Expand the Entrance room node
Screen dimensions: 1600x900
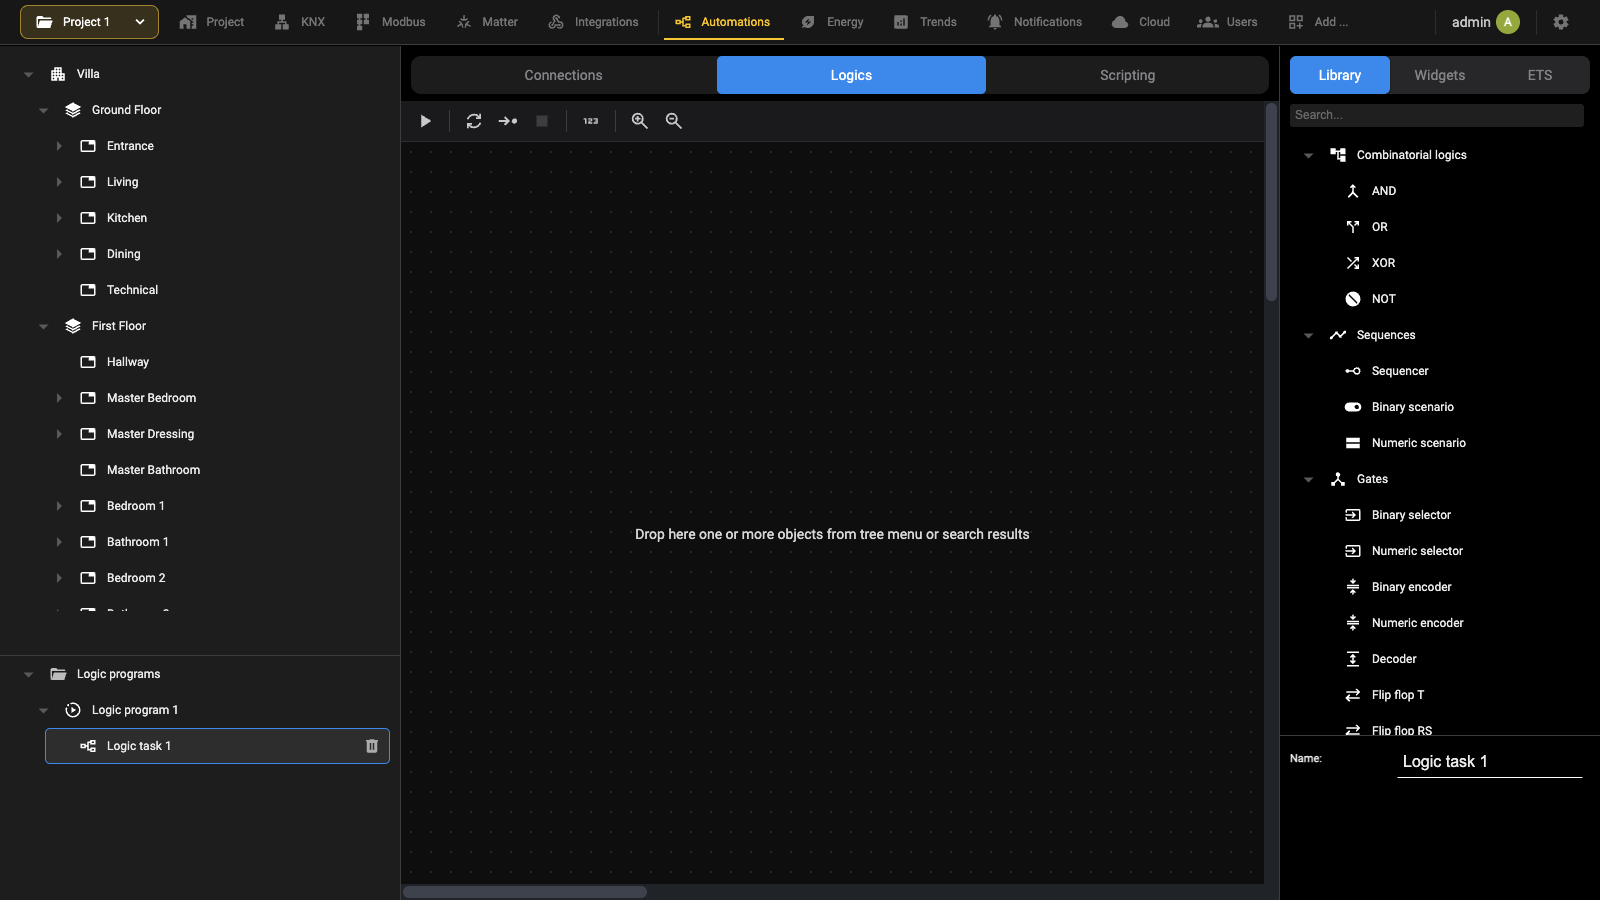(59, 146)
